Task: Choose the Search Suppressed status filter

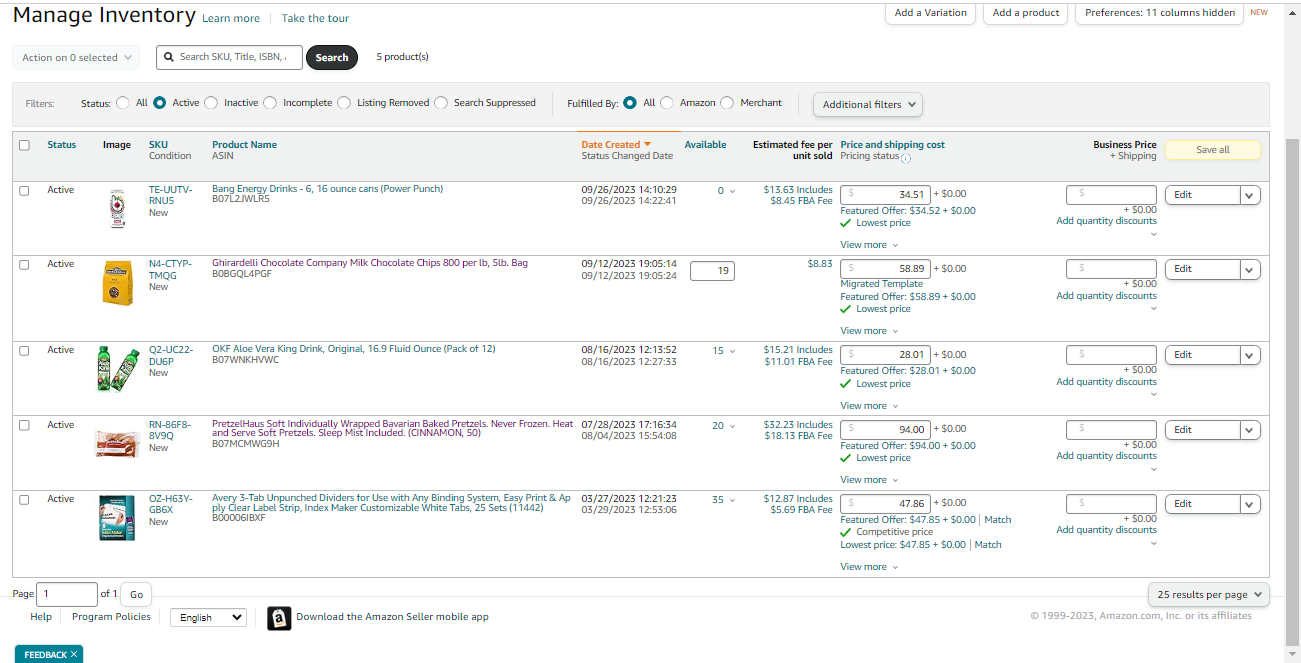Action: (441, 102)
